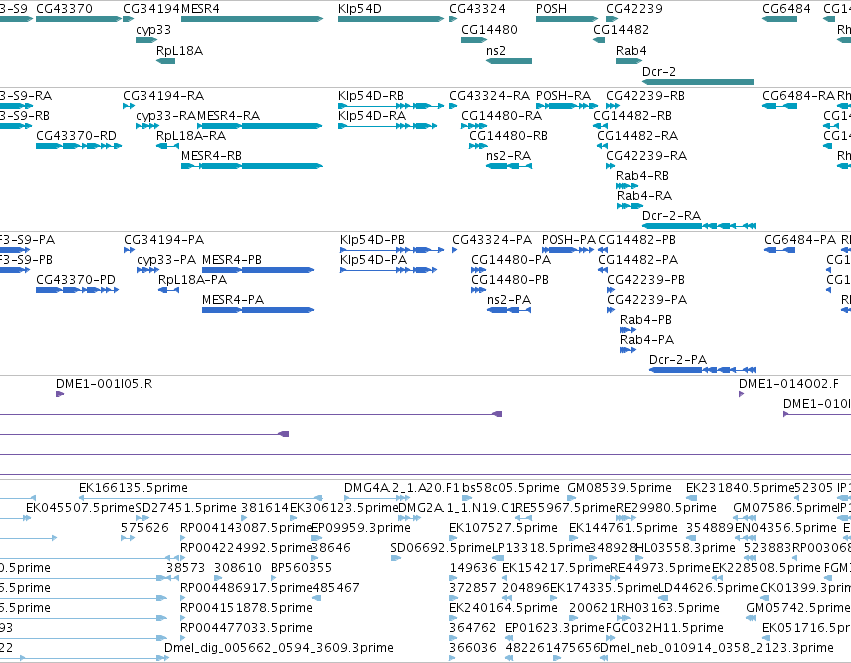The width and height of the screenshot is (851, 663).
Task: Click the Klp54D gene label
Action: pos(359,9)
